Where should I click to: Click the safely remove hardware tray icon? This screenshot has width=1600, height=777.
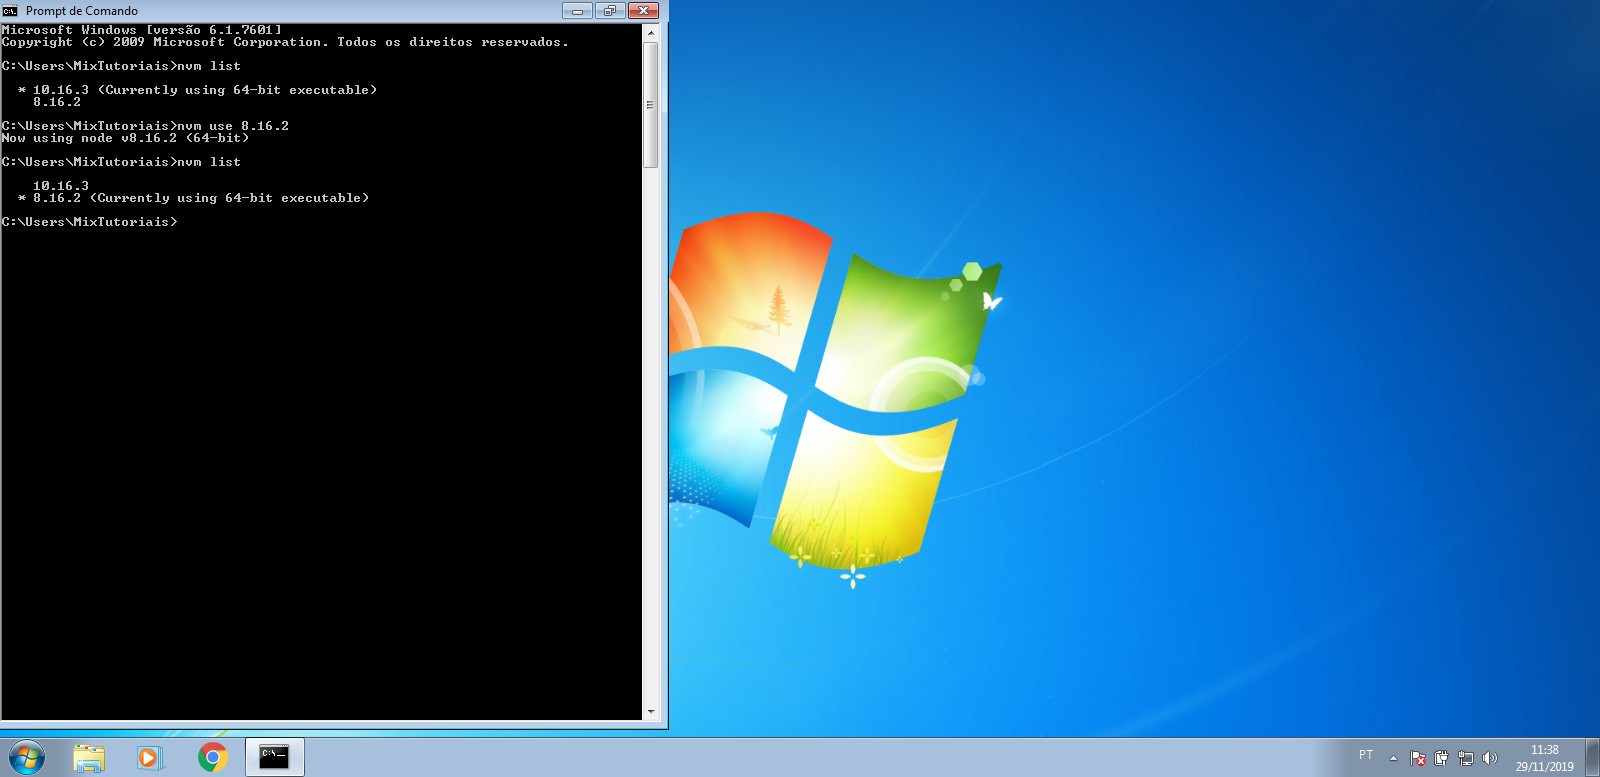click(x=1441, y=758)
